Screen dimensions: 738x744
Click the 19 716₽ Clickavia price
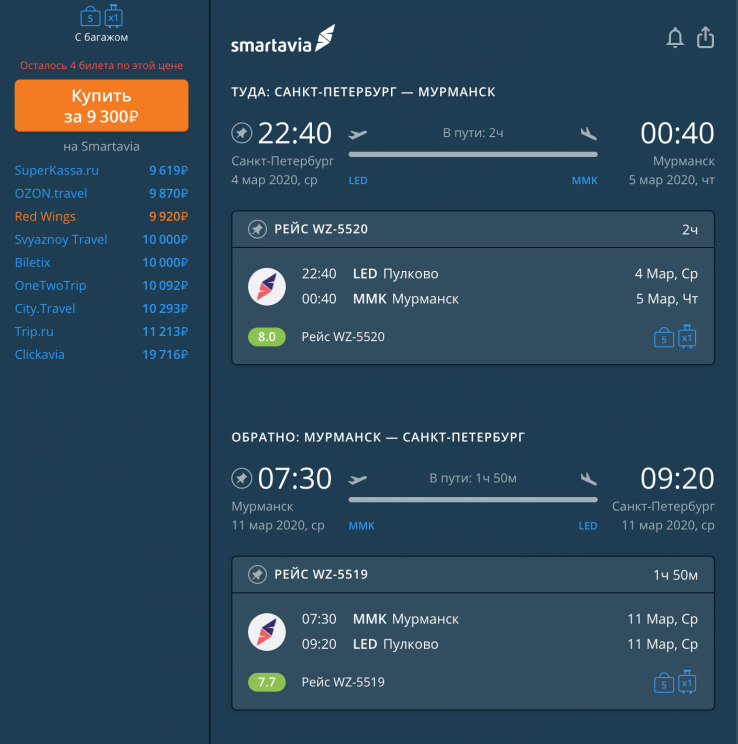pos(165,354)
